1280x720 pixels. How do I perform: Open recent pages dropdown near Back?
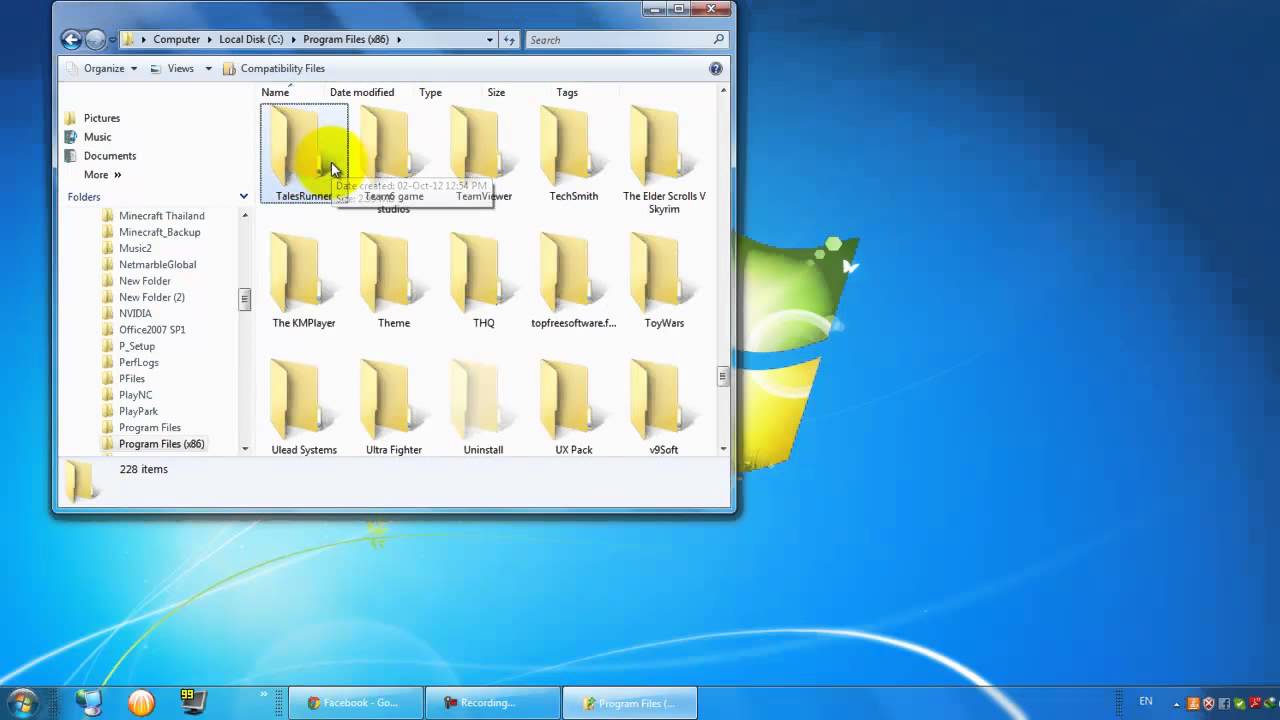point(112,40)
